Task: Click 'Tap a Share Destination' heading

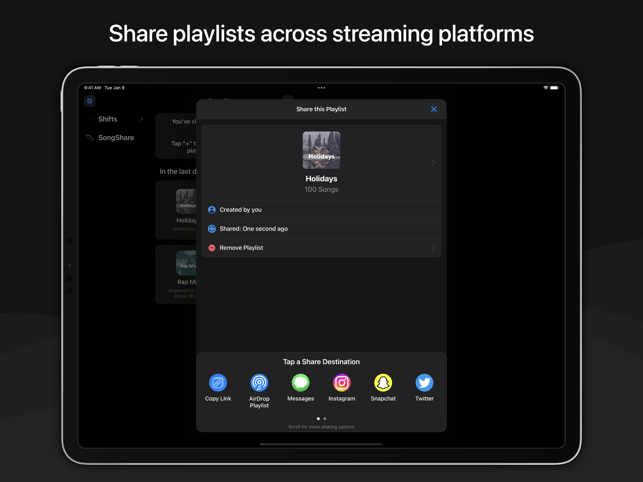Action: coord(322,362)
